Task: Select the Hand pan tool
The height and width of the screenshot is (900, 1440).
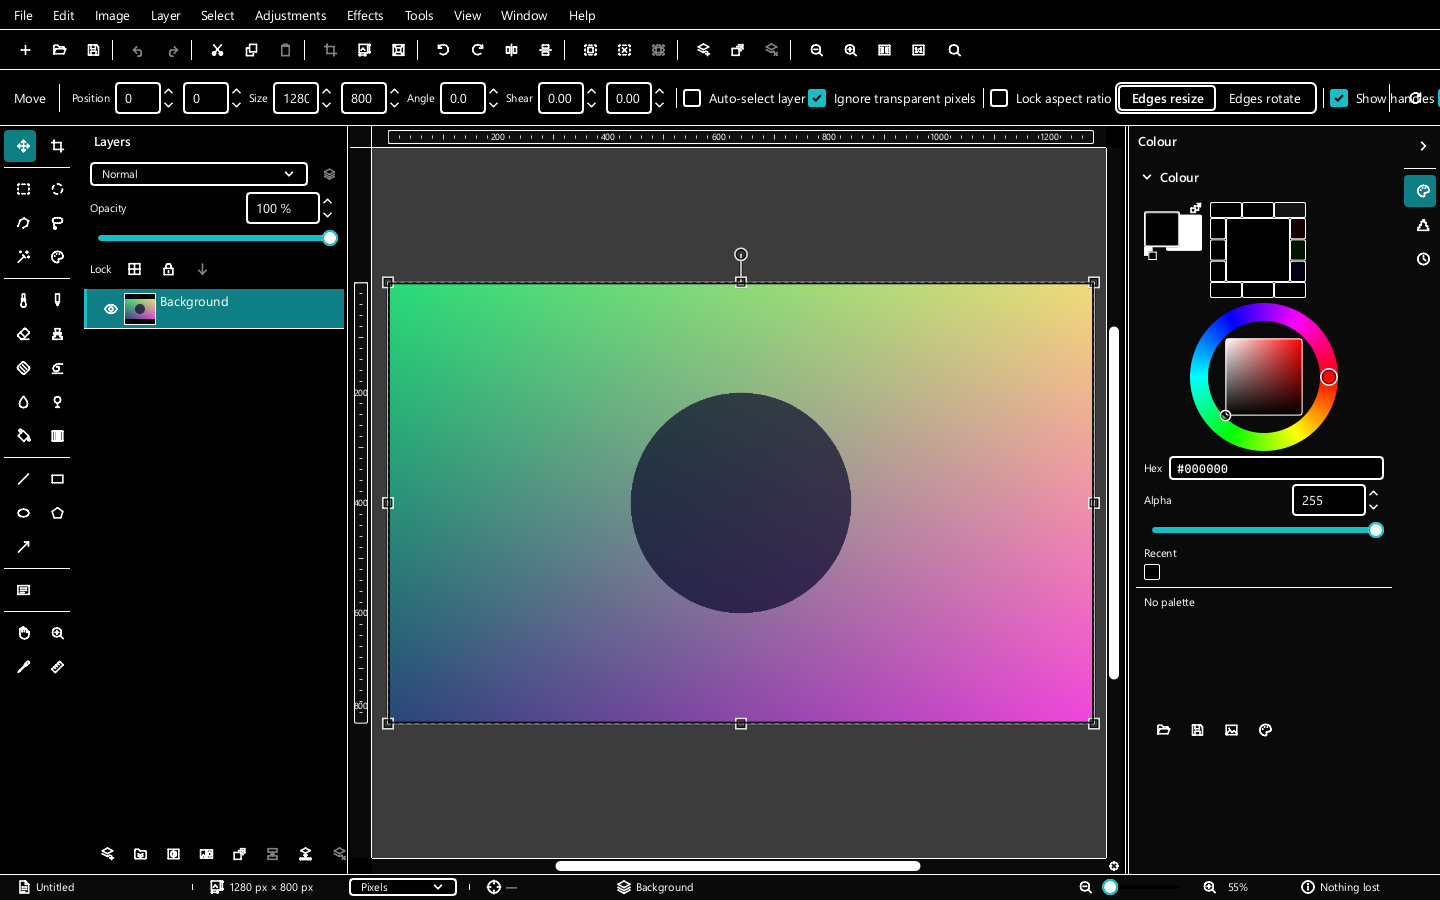Action: 23,633
